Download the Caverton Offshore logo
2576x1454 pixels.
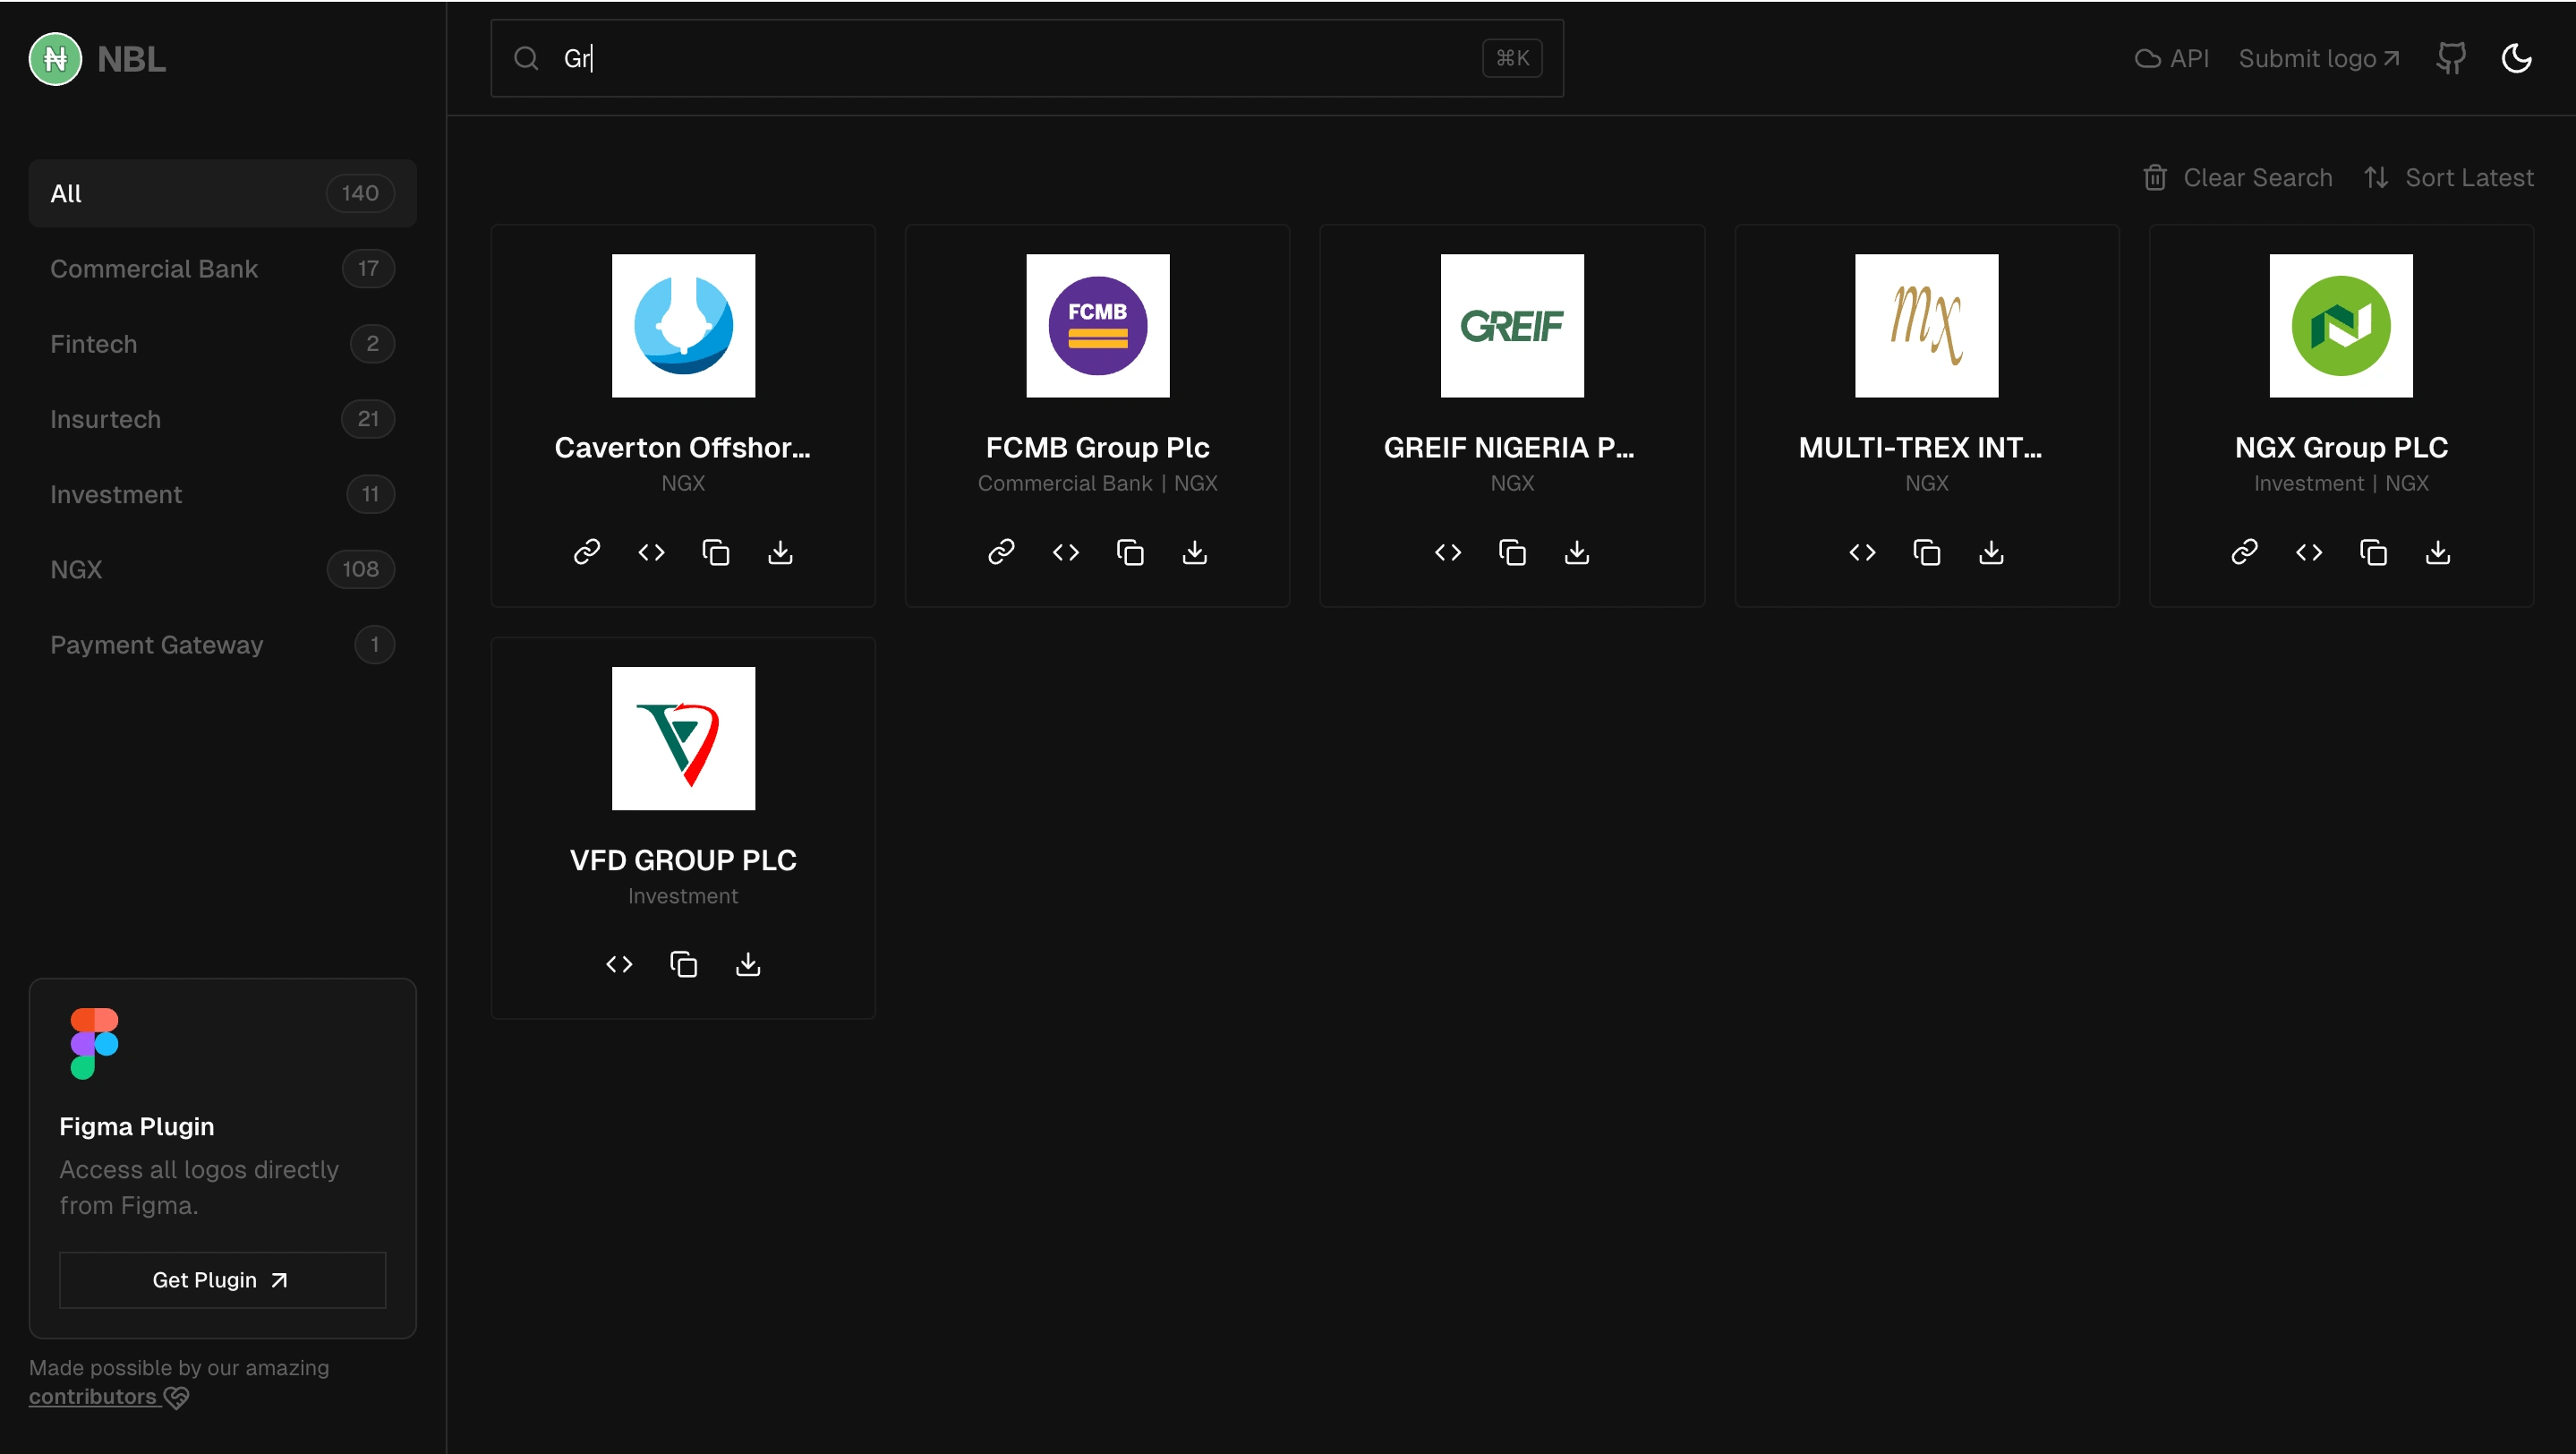780,552
